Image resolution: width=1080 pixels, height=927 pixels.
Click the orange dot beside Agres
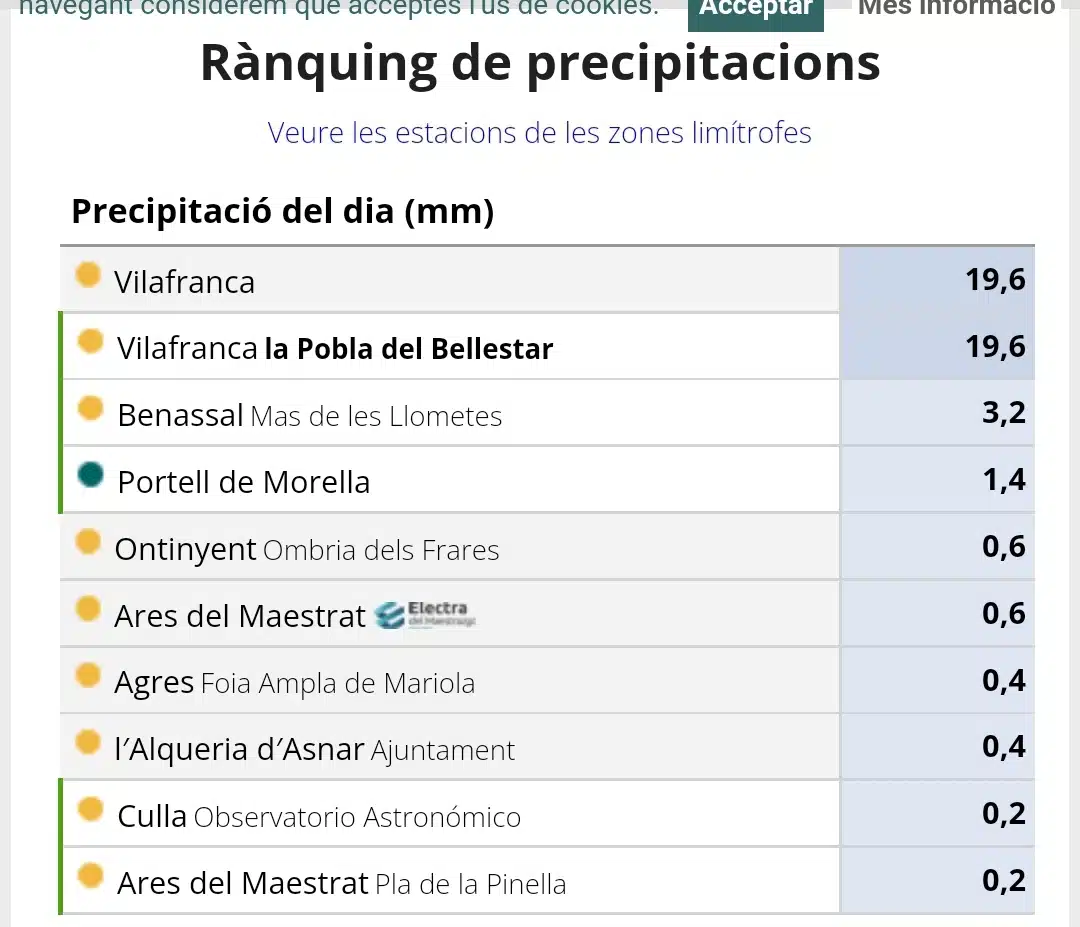88,675
